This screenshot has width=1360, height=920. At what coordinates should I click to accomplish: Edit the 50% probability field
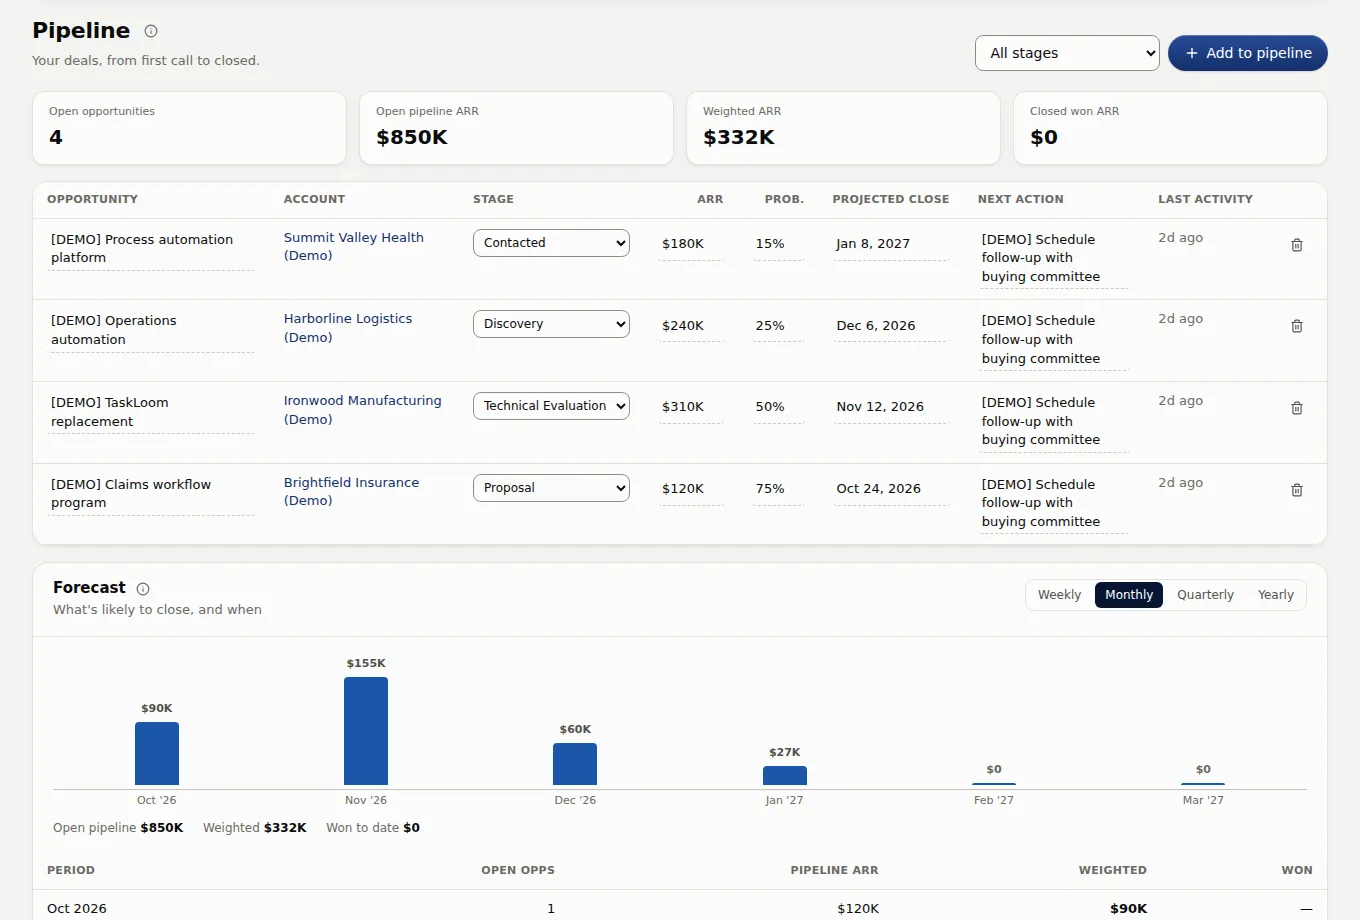778,407
